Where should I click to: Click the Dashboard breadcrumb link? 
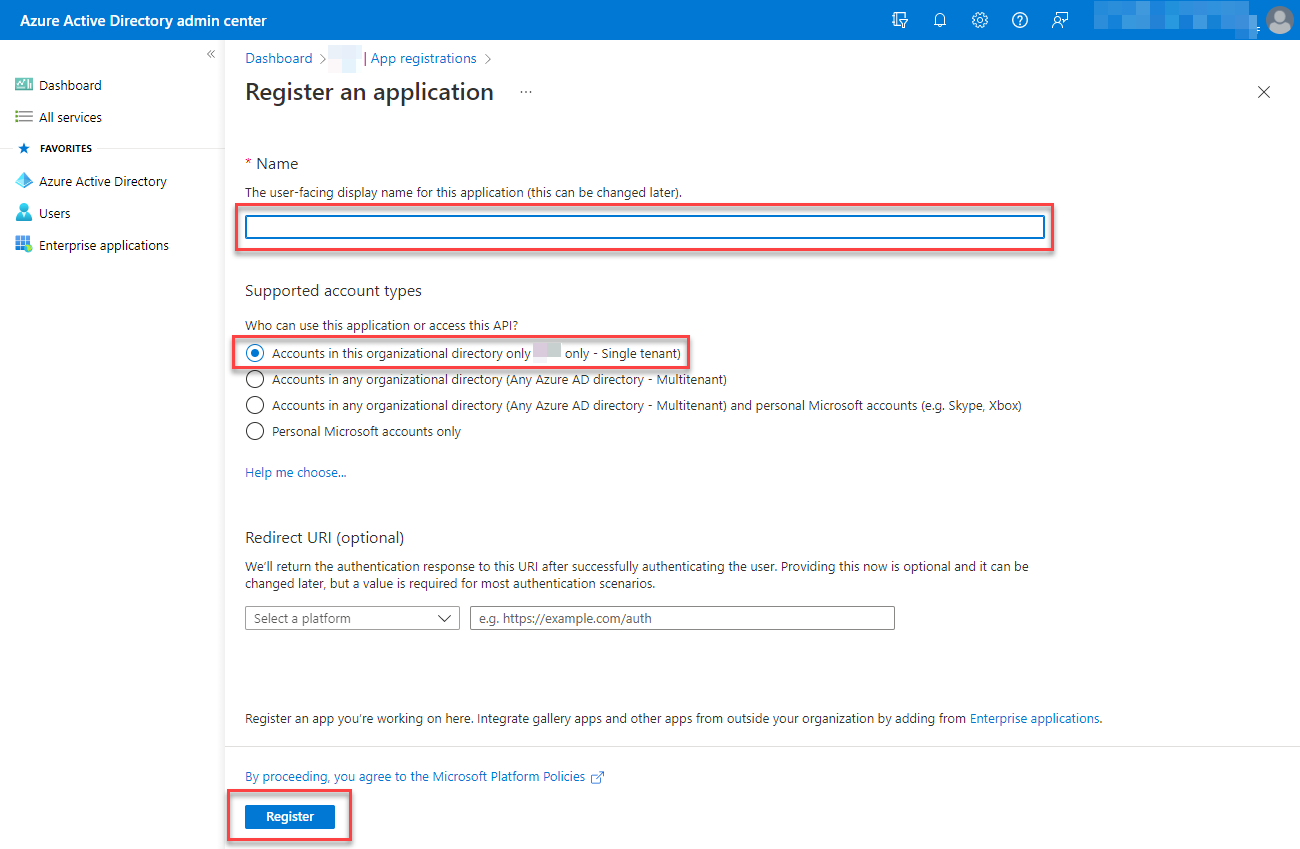pos(279,58)
